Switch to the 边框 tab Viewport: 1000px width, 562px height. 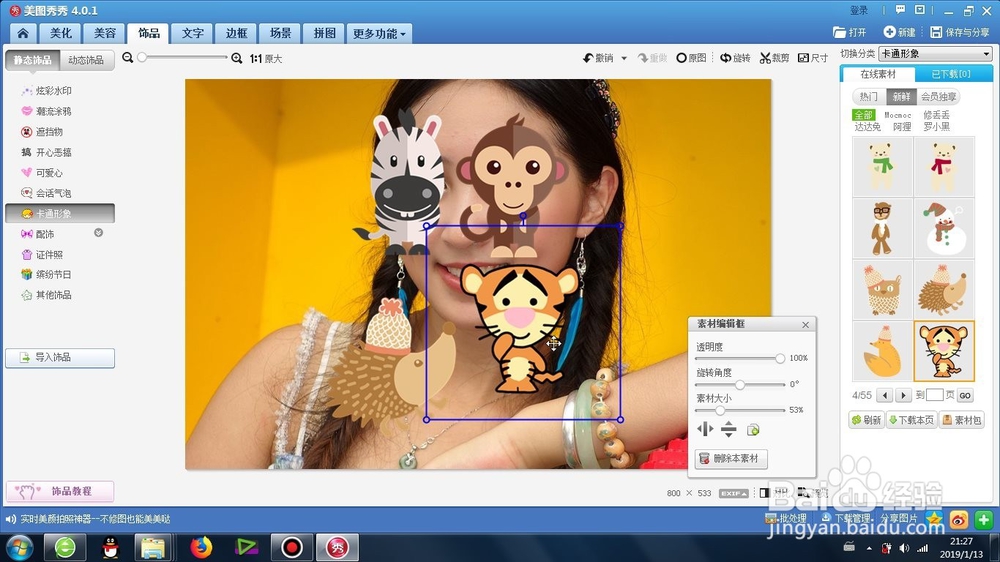(x=236, y=33)
